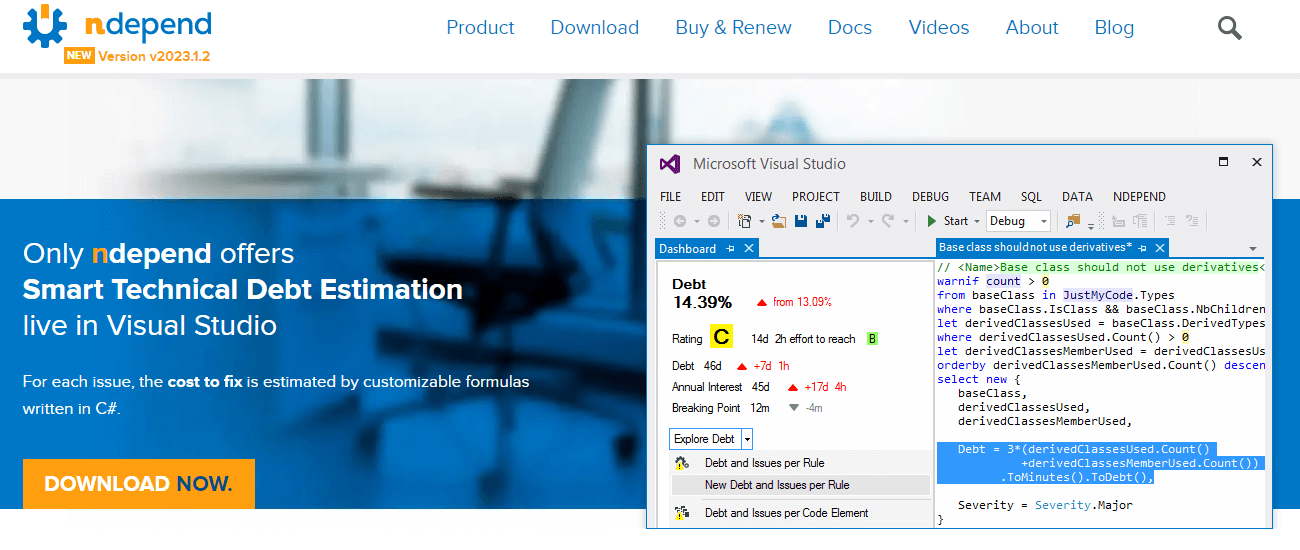The image size is (1300, 550).
Task: Click the Navigate Backward toolbar arrow
Action: [x=679, y=221]
